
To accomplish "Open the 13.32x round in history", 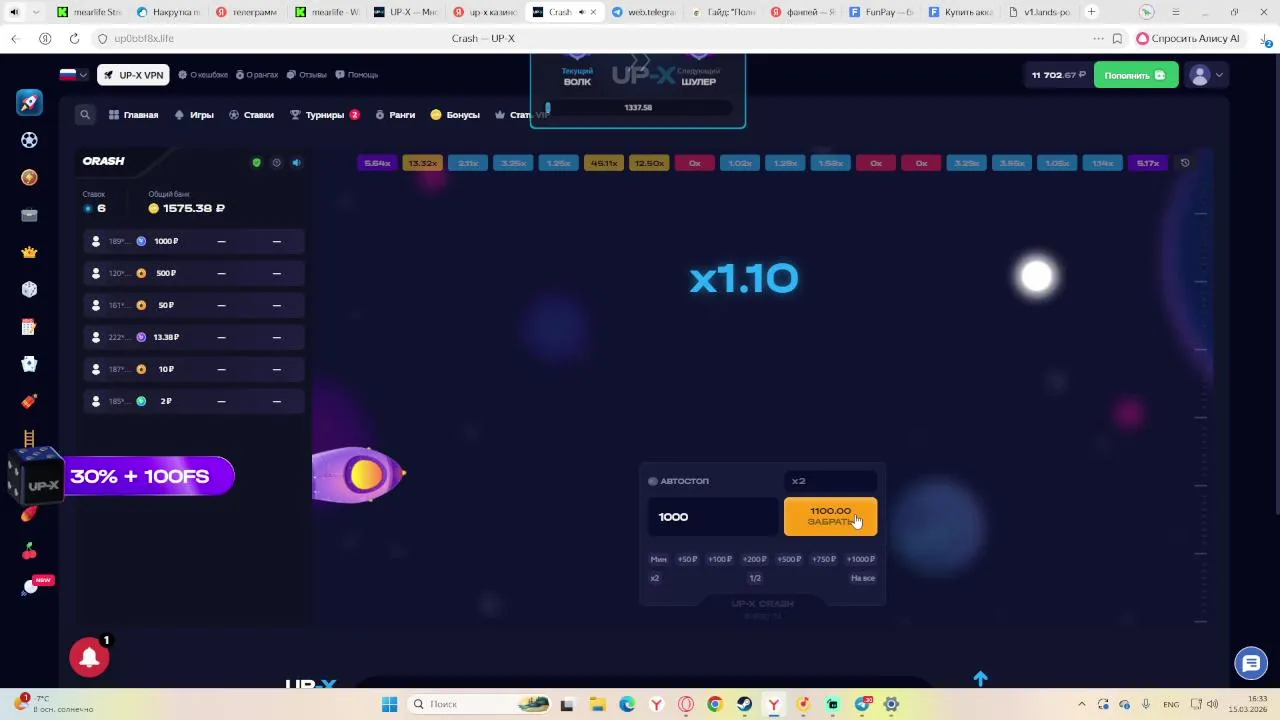I will (422, 163).
